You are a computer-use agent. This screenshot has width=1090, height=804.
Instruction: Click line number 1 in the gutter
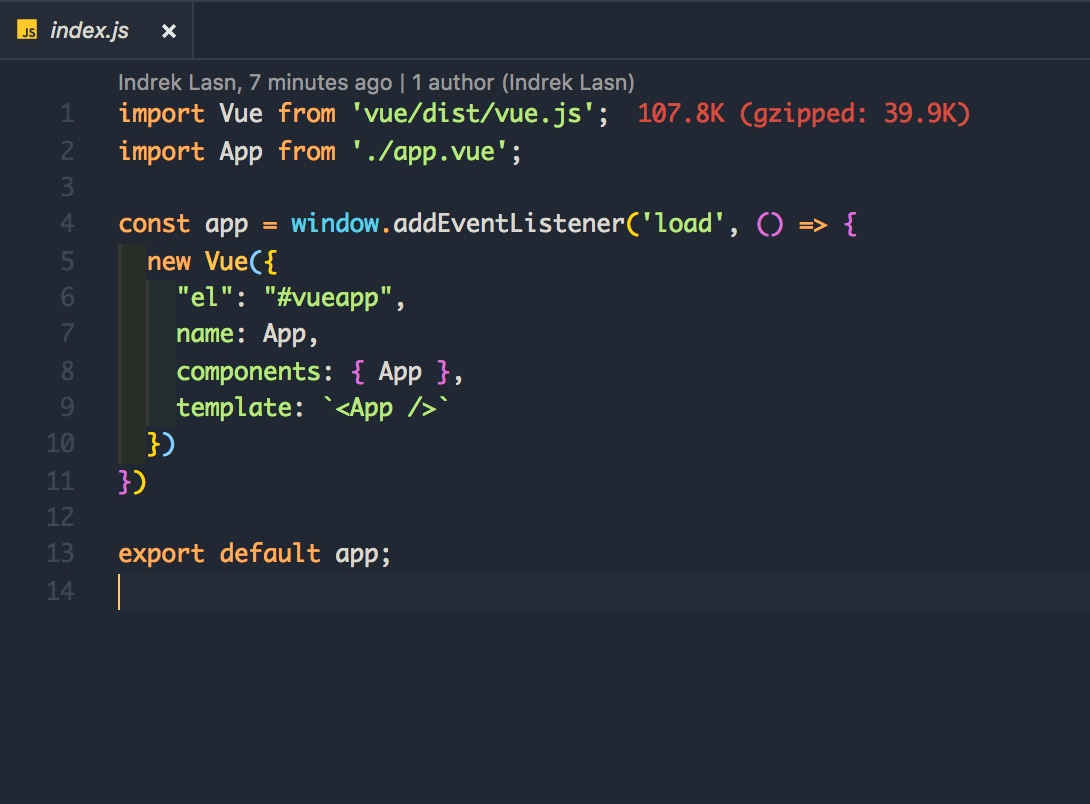click(x=67, y=113)
